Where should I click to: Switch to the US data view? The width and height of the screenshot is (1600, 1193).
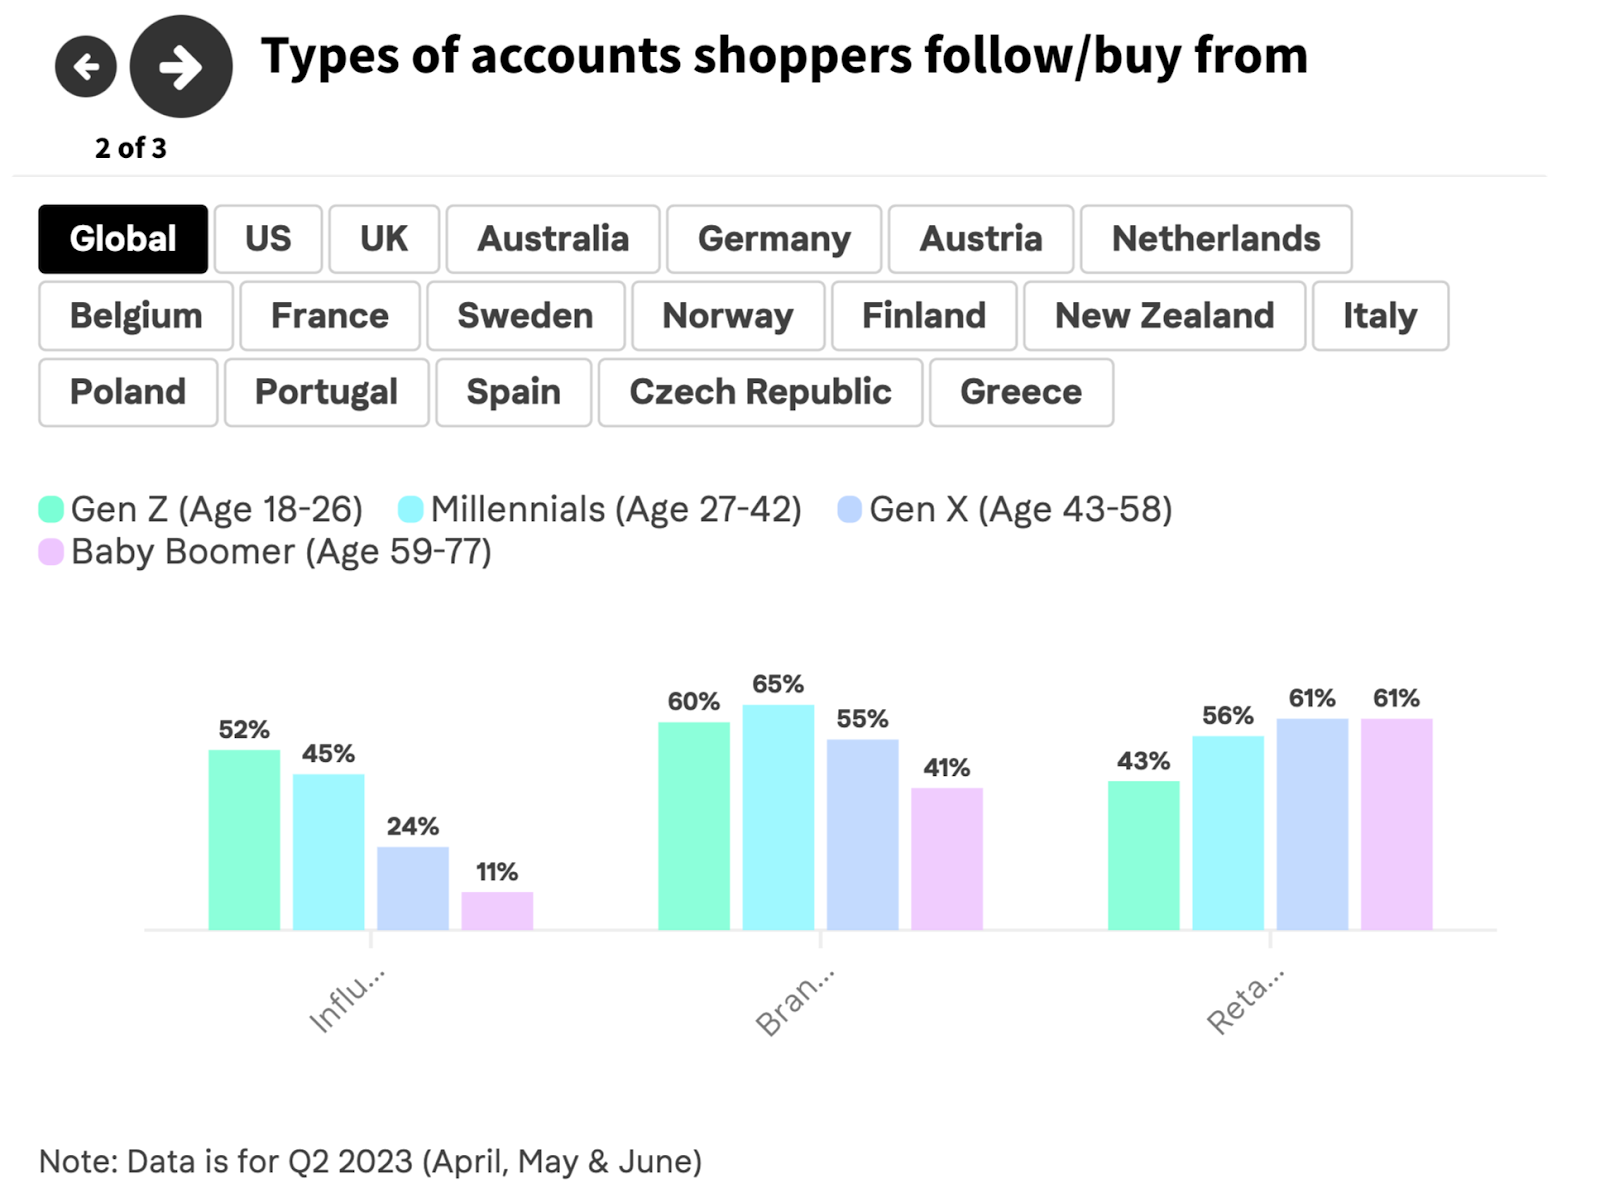(267, 238)
